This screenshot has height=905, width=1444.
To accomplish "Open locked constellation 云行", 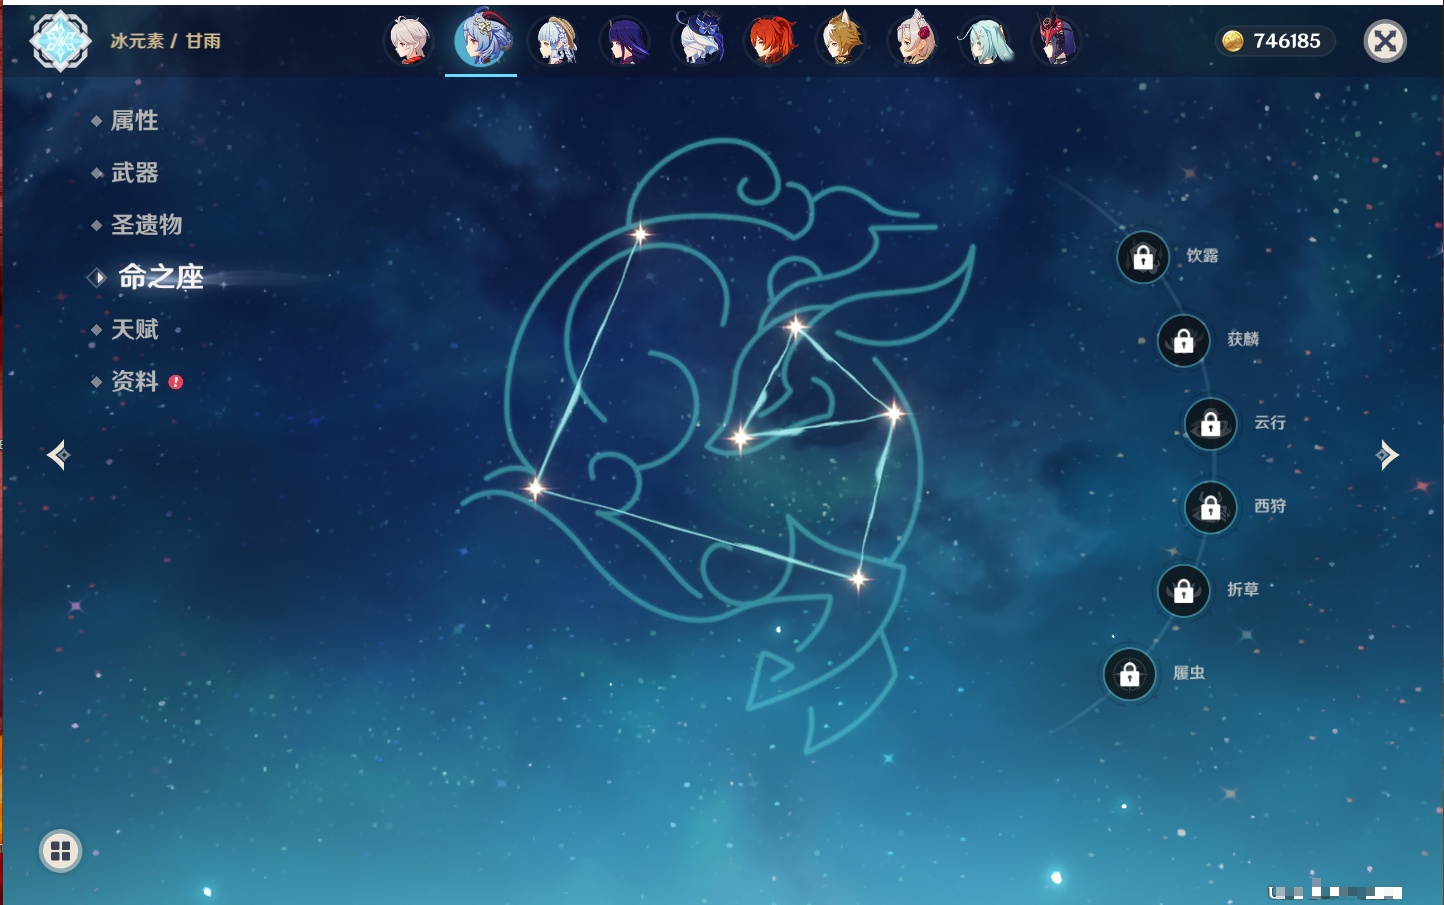I will coord(1211,424).
